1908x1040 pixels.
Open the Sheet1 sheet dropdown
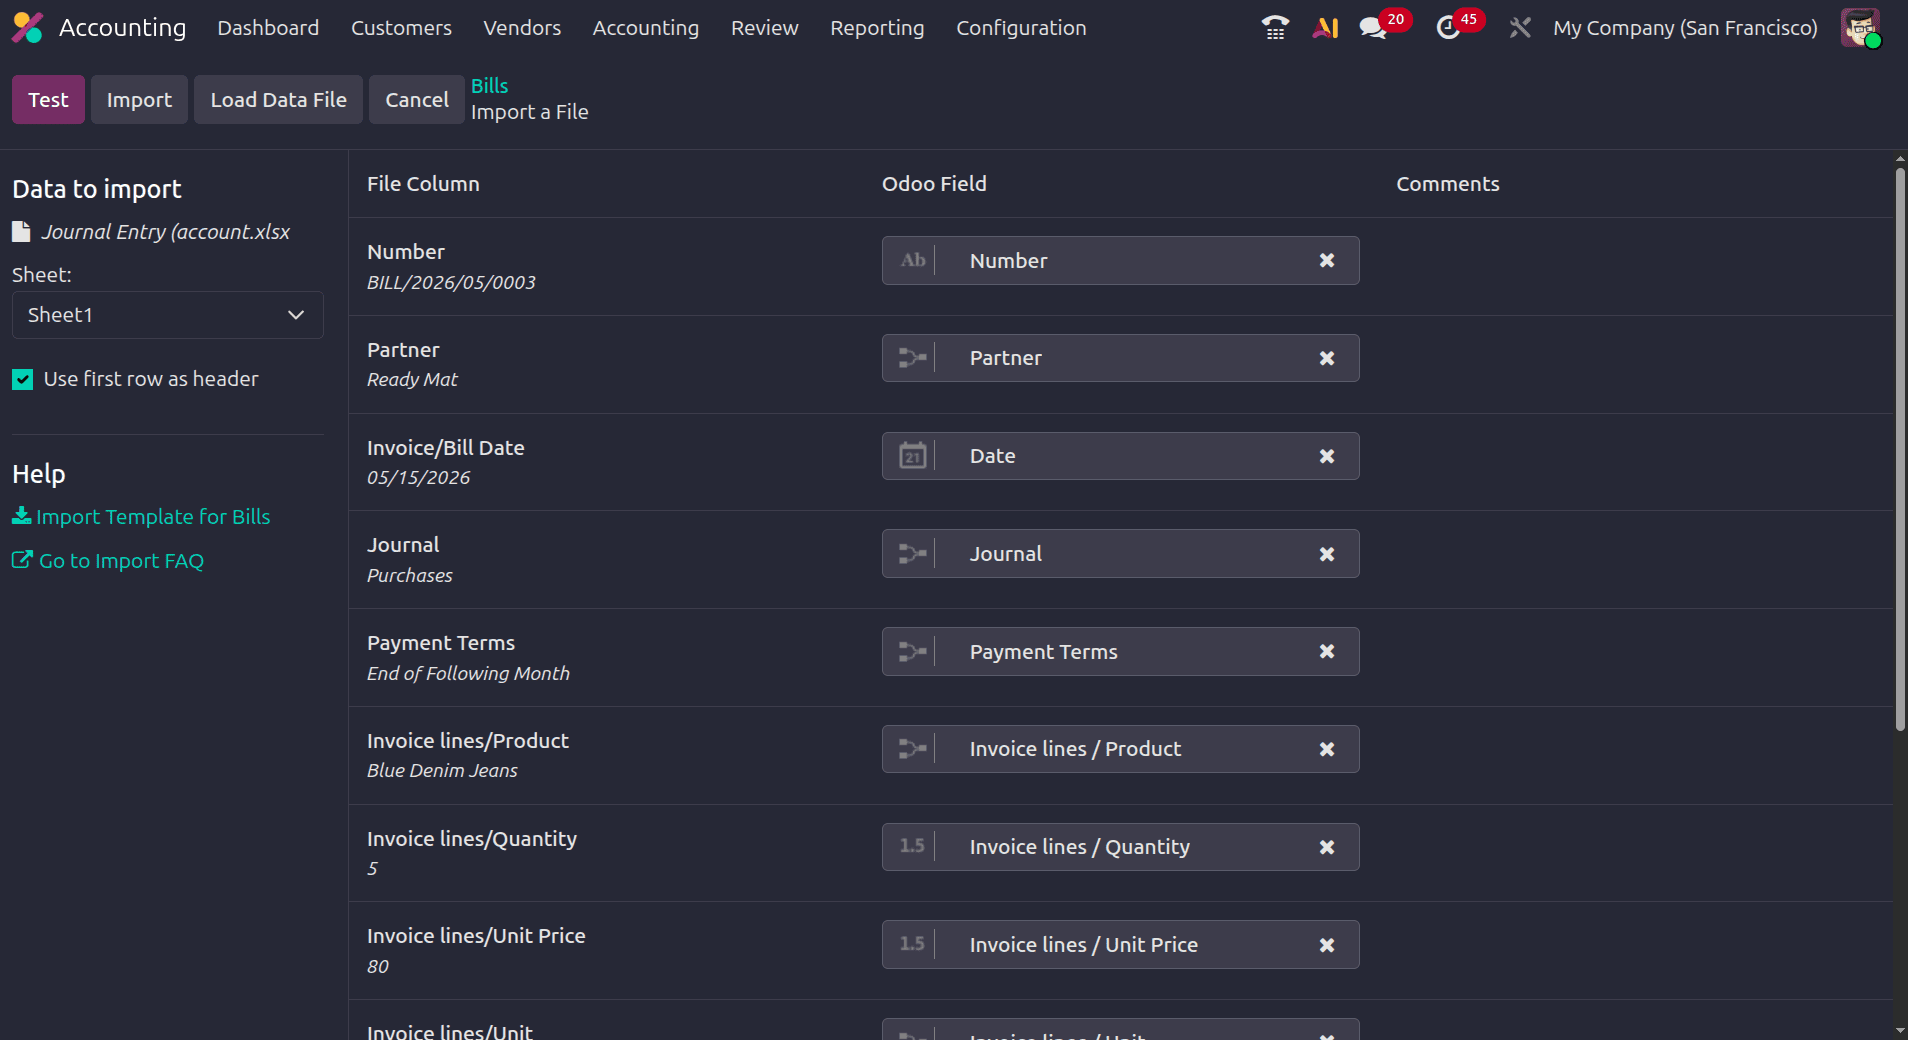(x=168, y=315)
